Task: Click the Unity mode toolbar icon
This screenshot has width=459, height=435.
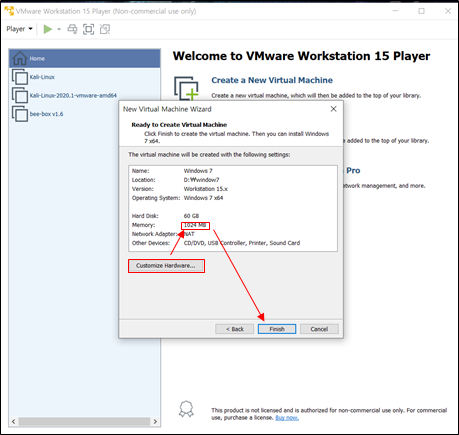Action: (x=105, y=29)
